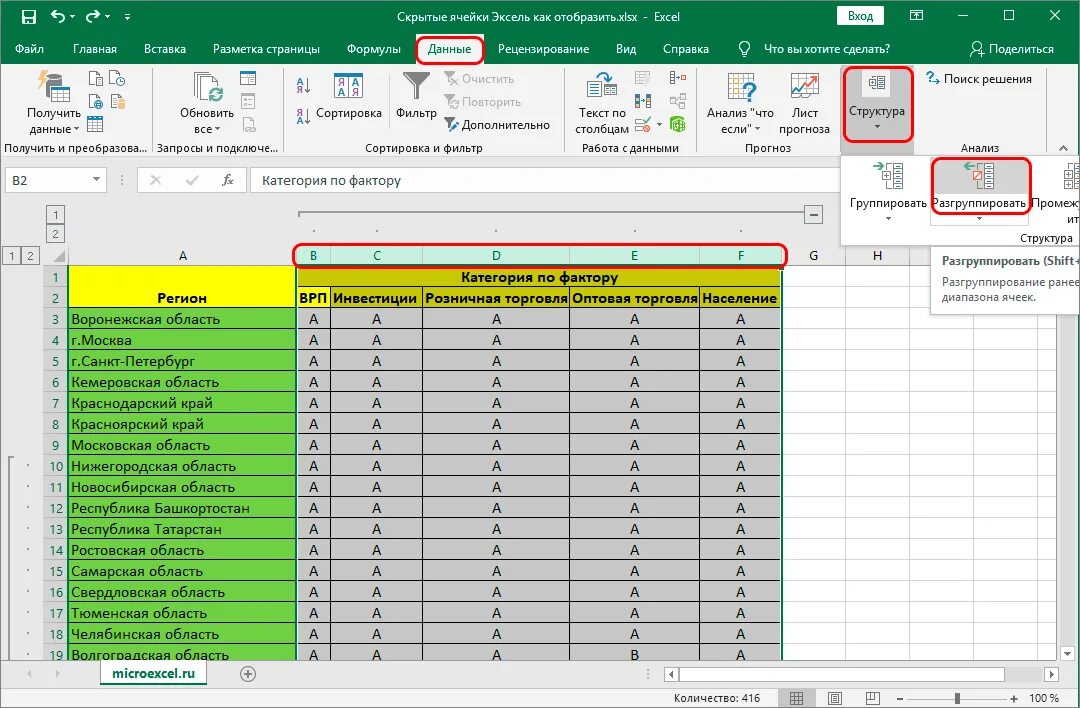Select row 10 header

[56, 466]
